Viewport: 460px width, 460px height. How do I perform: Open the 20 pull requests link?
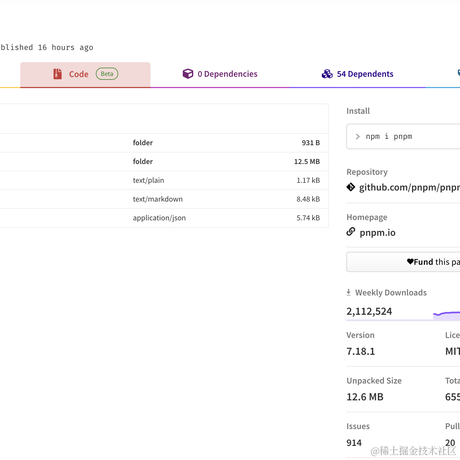point(450,443)
